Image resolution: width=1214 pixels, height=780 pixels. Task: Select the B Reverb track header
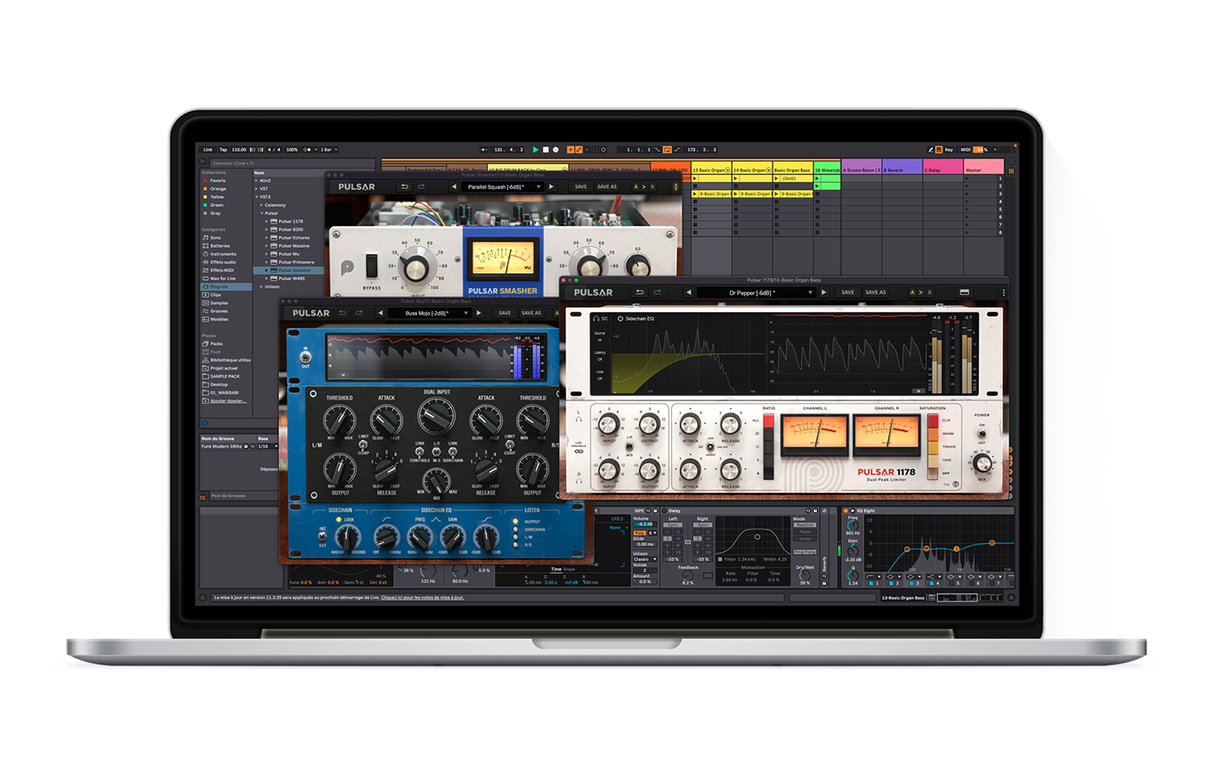pyautogui.click(x=901, y=170)
